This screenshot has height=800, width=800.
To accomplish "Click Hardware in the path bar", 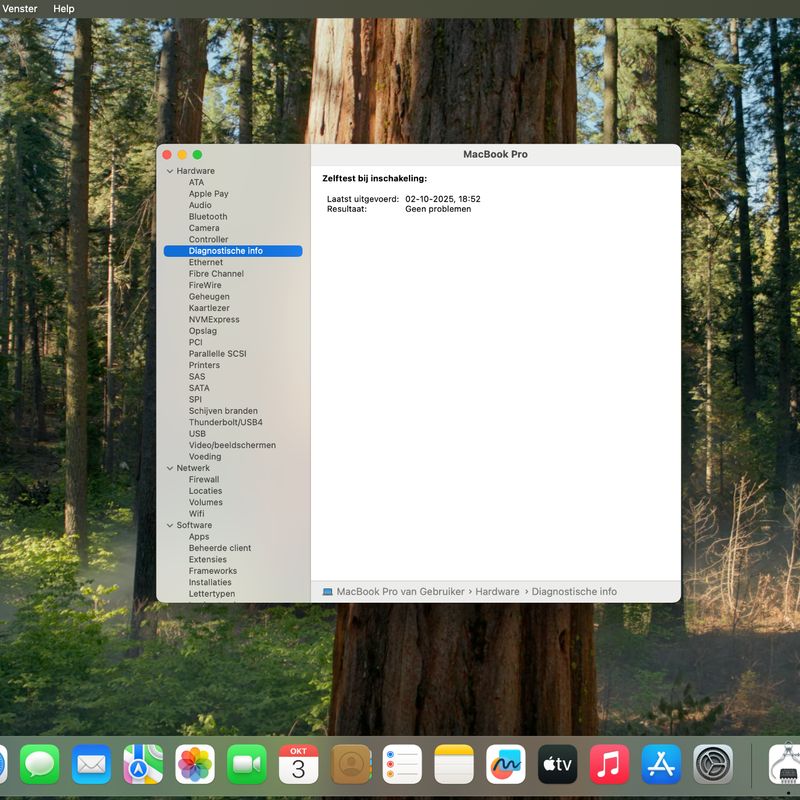I will [x=497, y=592].
